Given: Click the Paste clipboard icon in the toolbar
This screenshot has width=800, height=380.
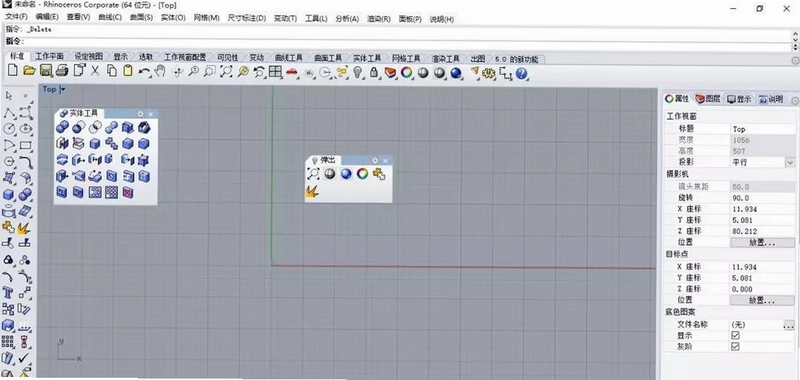Looking at the screenshot, I should 128,71.
